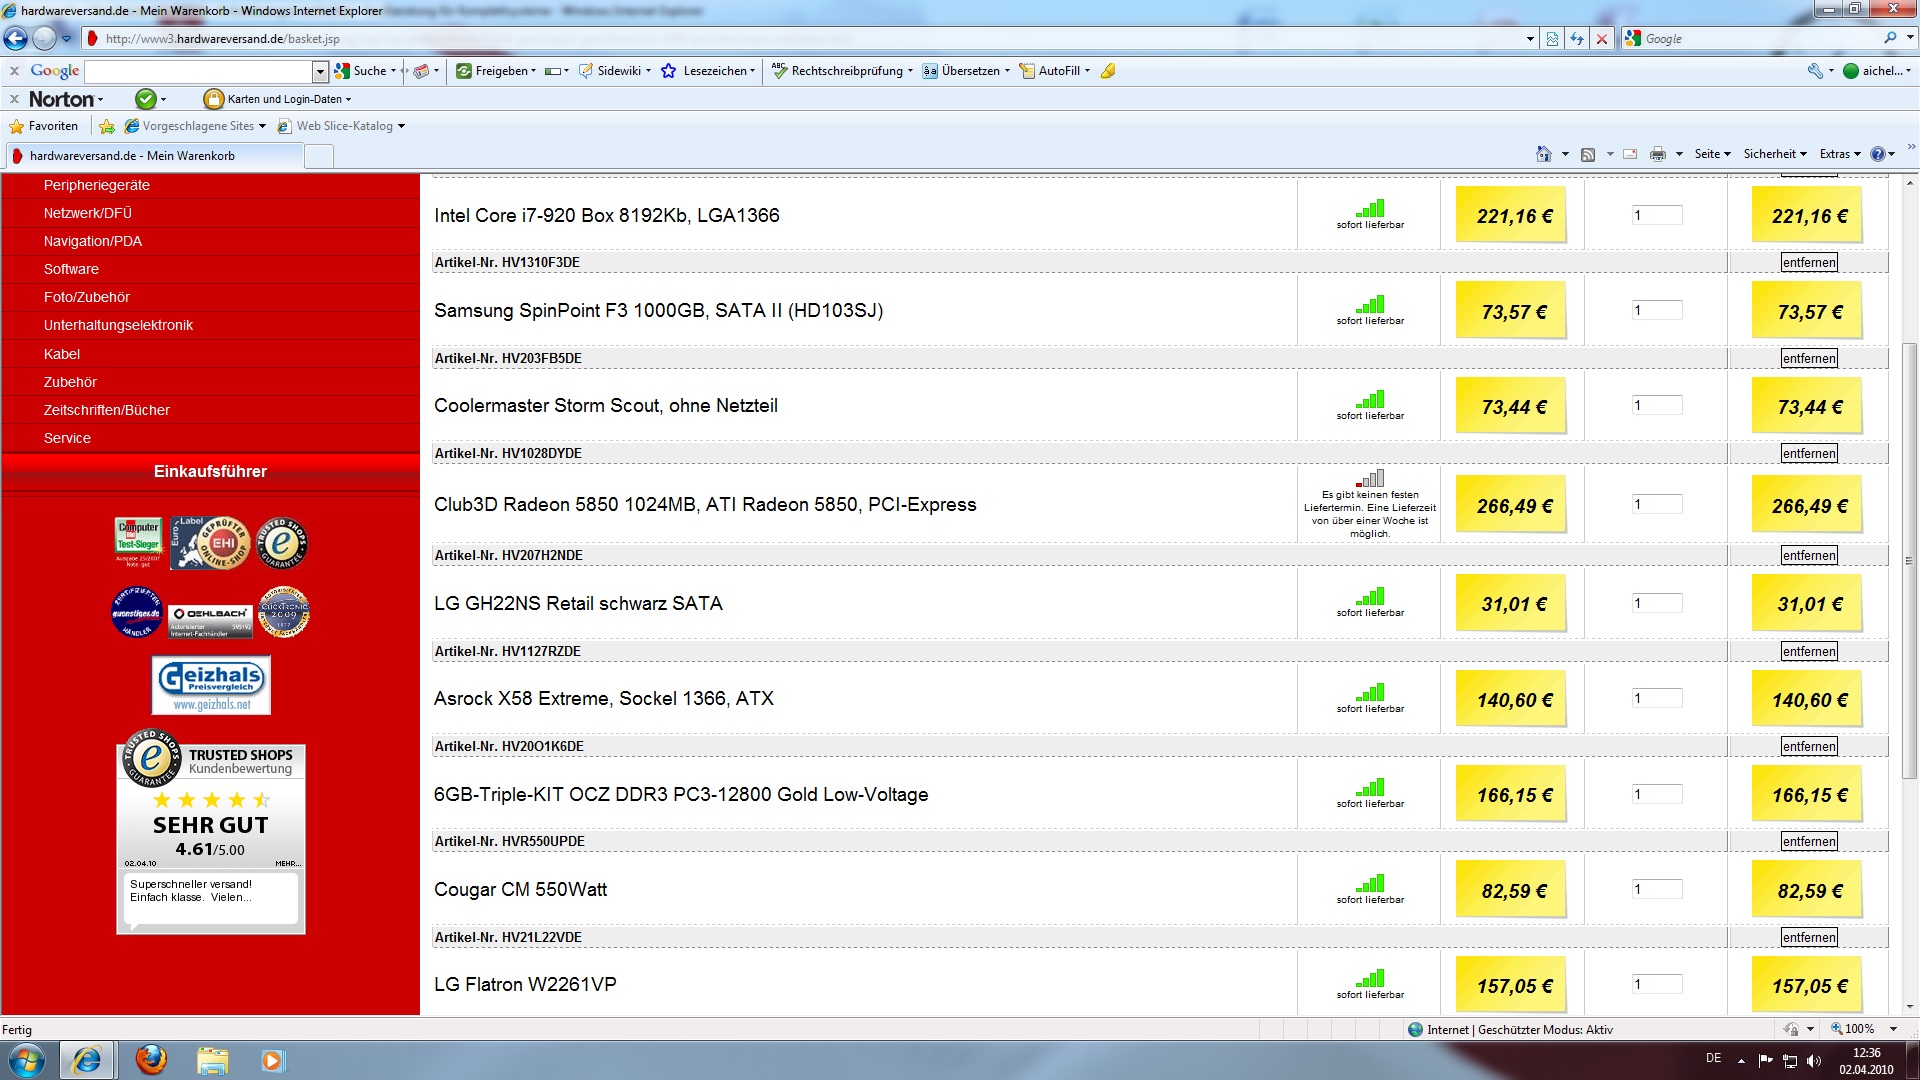Click the page vertical scrollbar thumb
The height and width of the screenshot is (1080, 1920).
click(x=1909, y=560)
